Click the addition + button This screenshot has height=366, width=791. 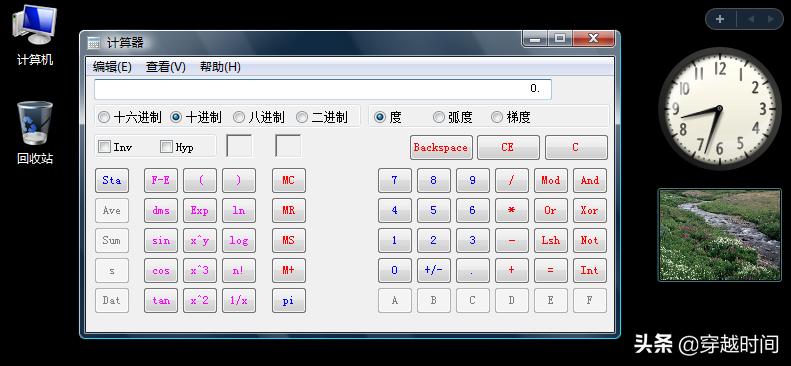pyautogui.click(x=512, y=271)
